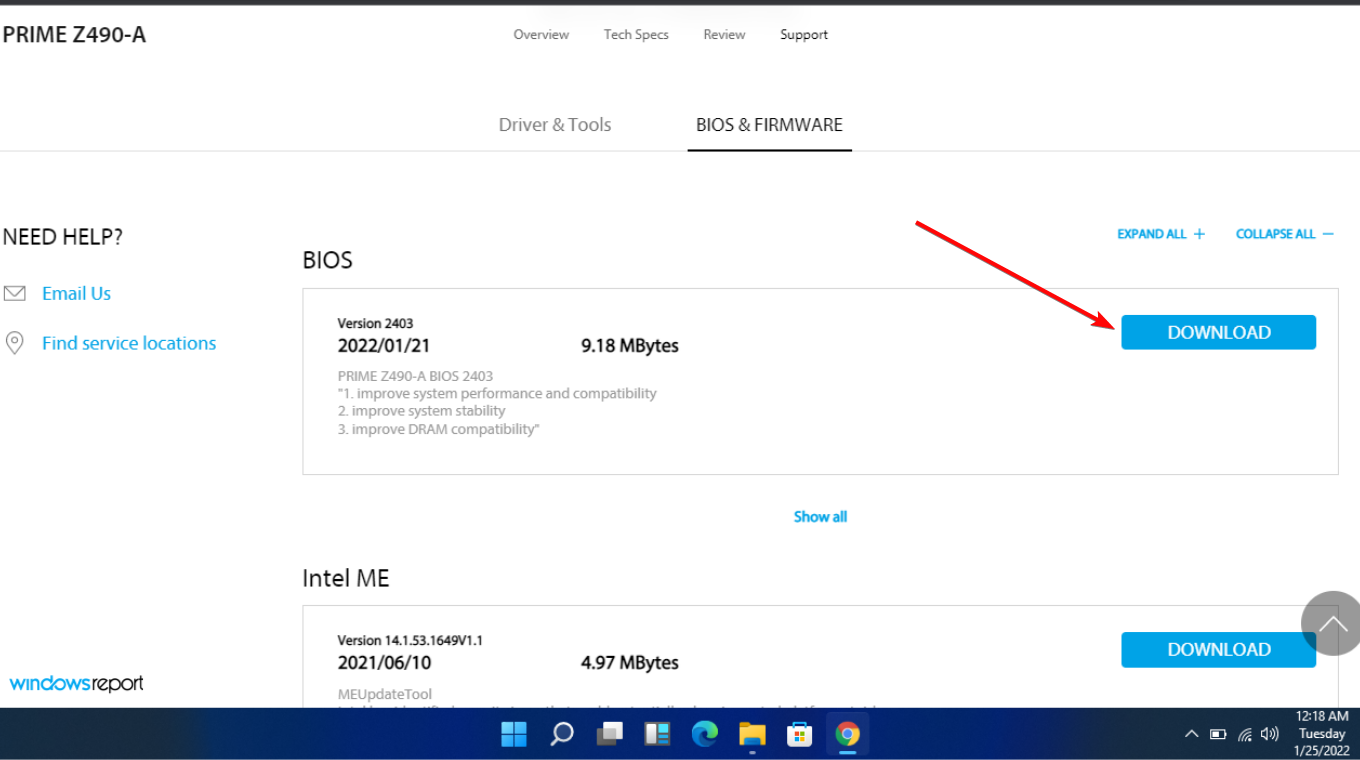Collapse all sections with COLLAPSE ALL
The height and width of the screenshot is (760, 1360).
click(x=1285, y=234)
